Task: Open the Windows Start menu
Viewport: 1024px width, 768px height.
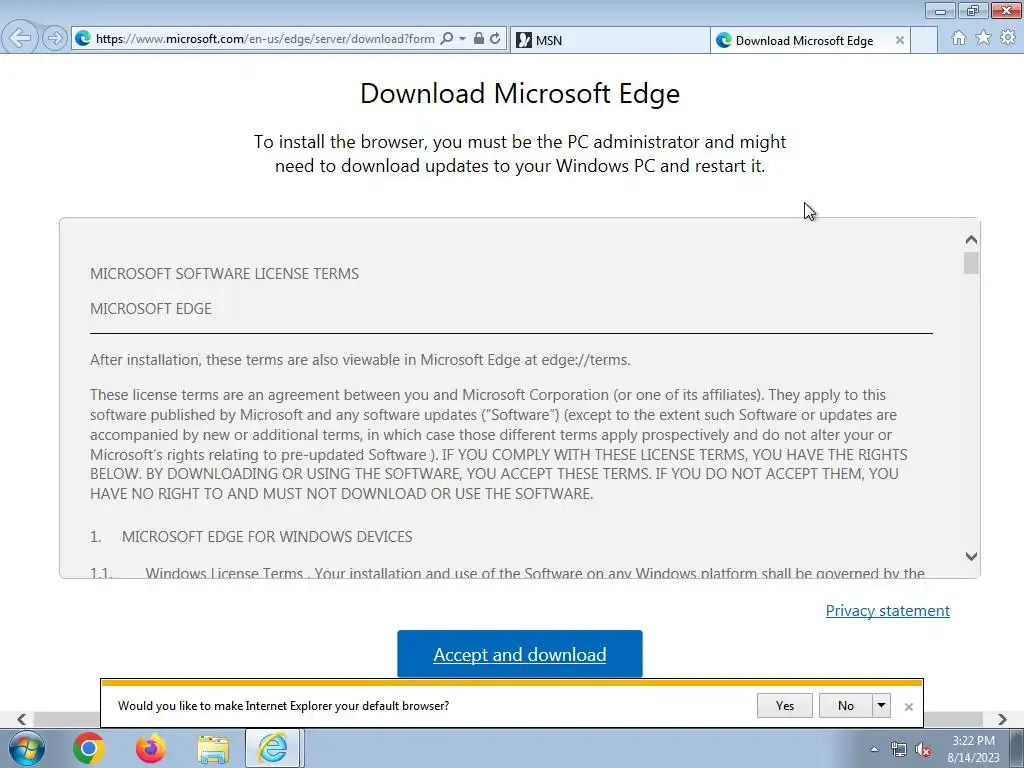Action: click(x=27, y=748)
